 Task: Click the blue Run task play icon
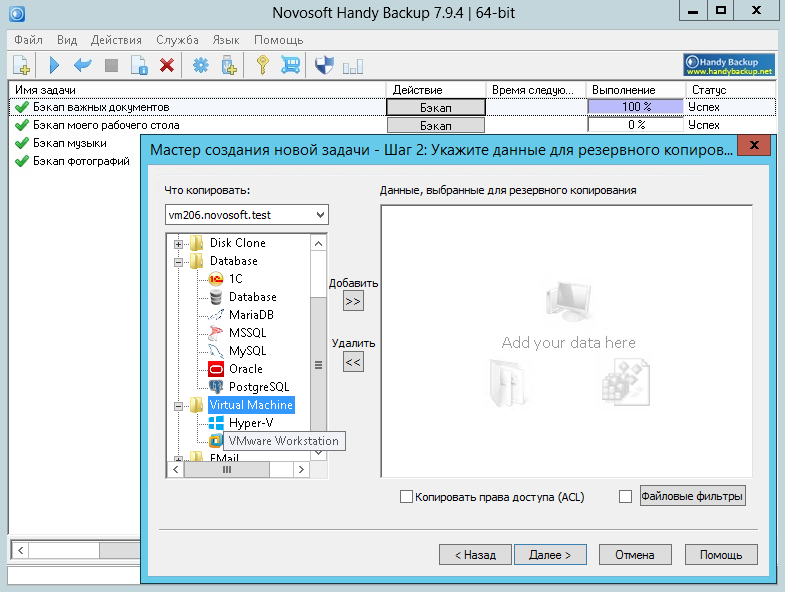55,65
